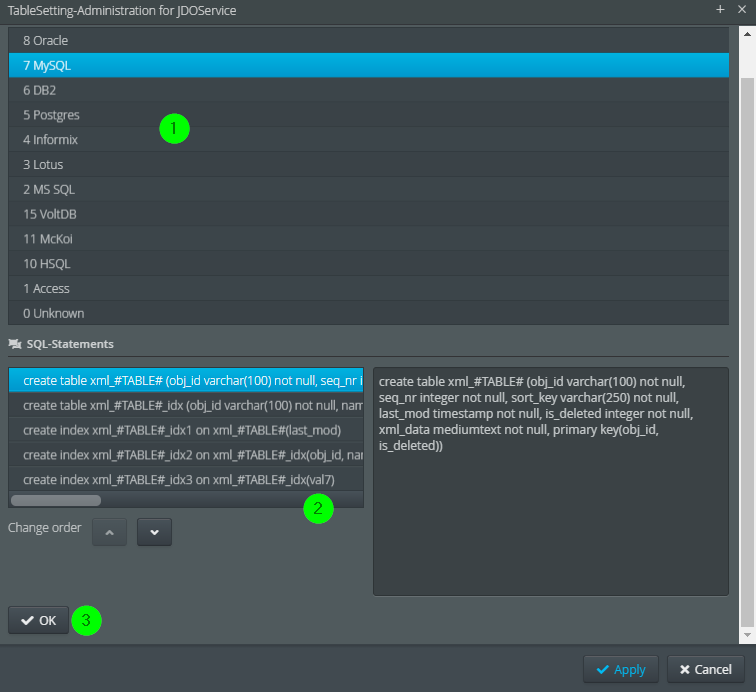Click the plus icon in title bar

click(x=720, y=9)
